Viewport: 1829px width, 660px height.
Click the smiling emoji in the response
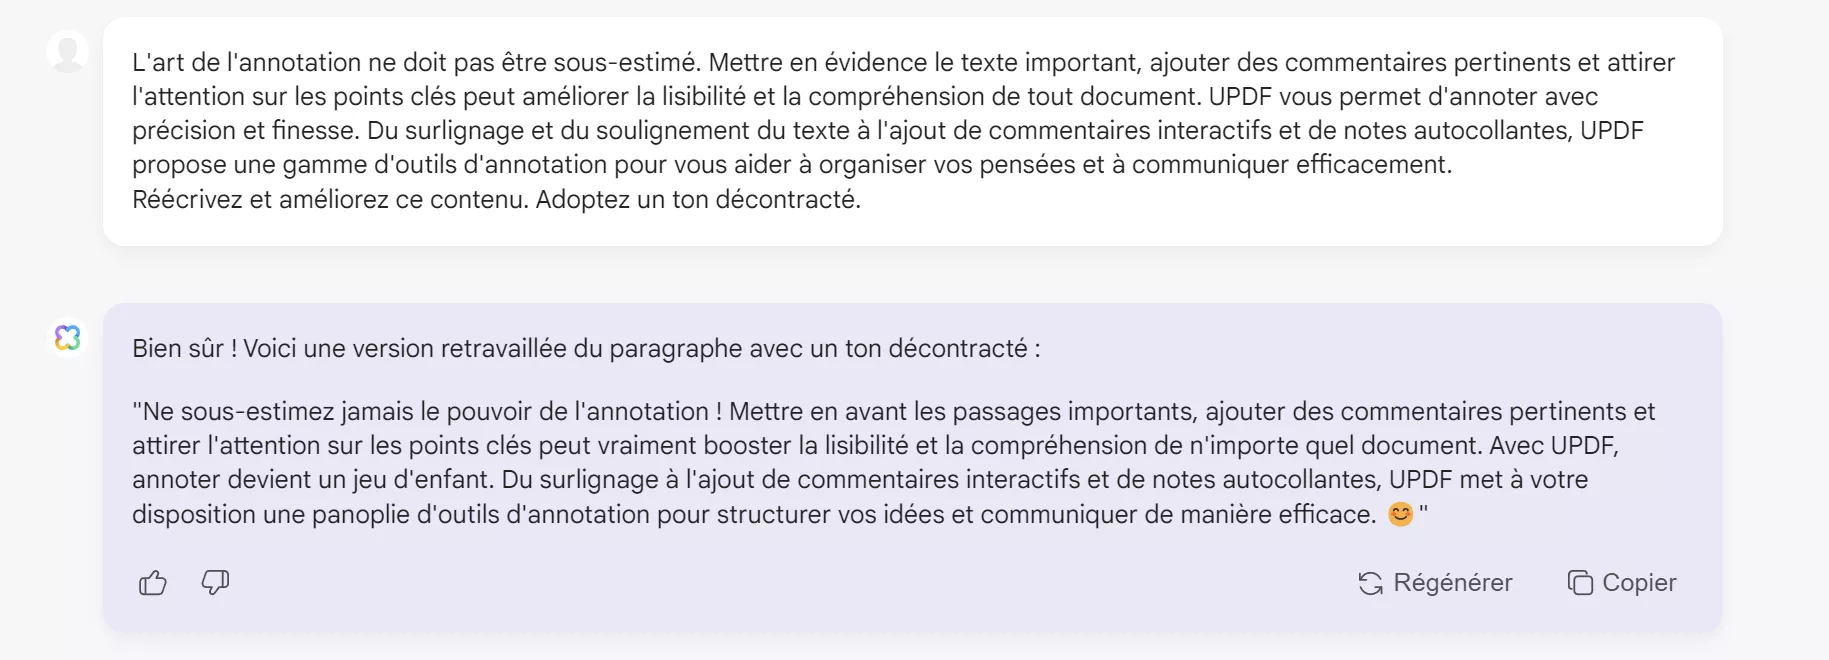1399,514
